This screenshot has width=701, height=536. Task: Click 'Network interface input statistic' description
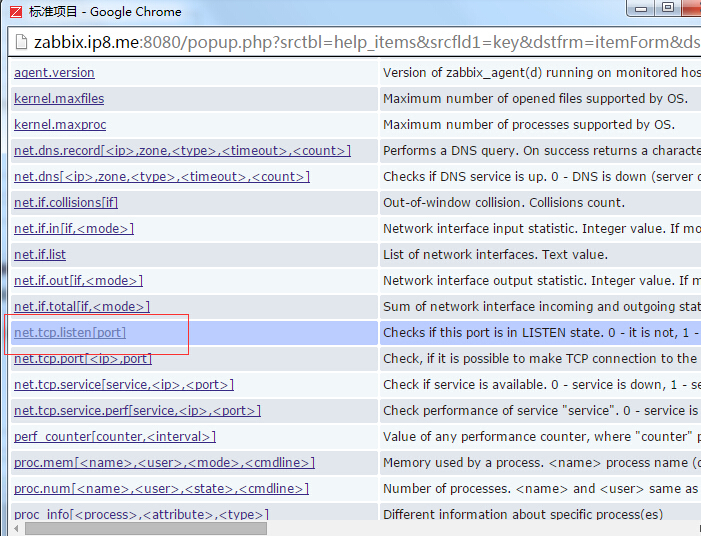coord(542,228)
